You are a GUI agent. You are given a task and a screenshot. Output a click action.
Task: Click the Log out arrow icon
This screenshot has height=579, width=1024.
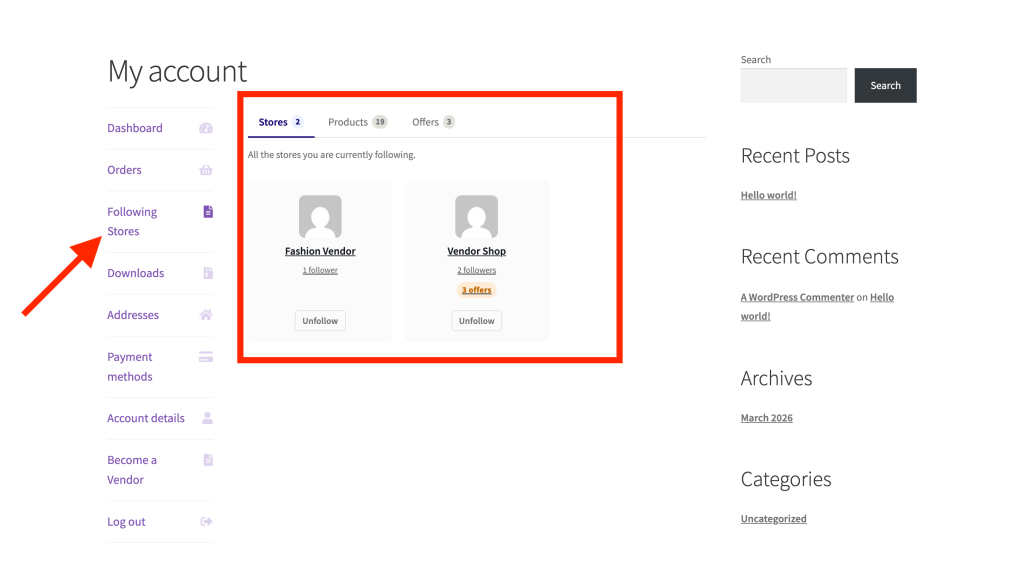pyautogui.click(x=206, y=522)
